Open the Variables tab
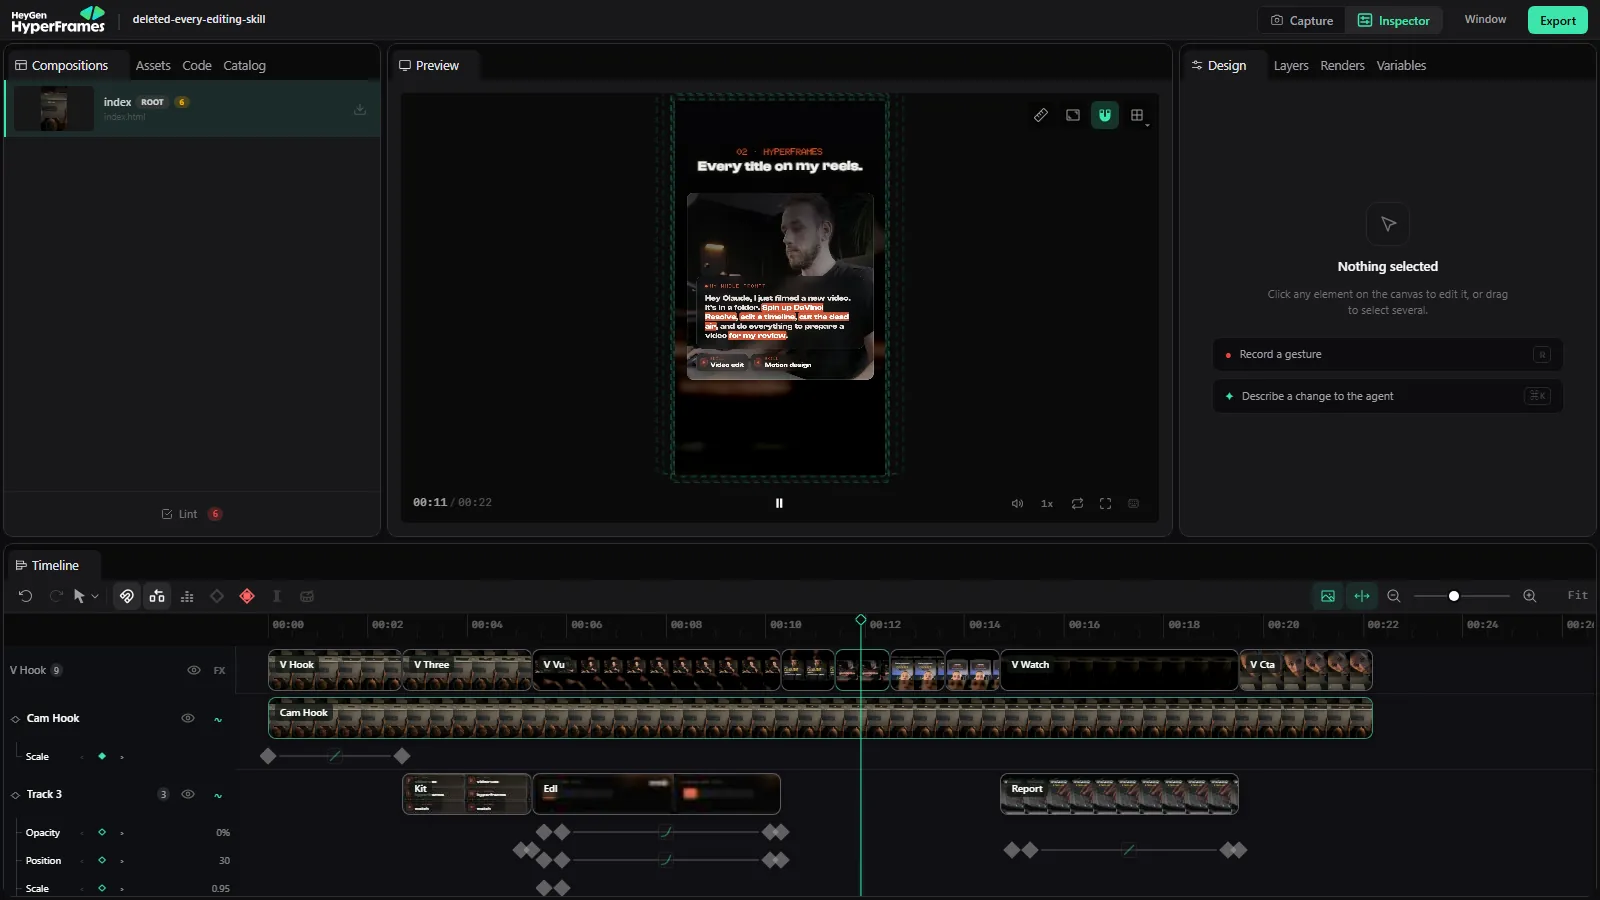 (1401, 65)
